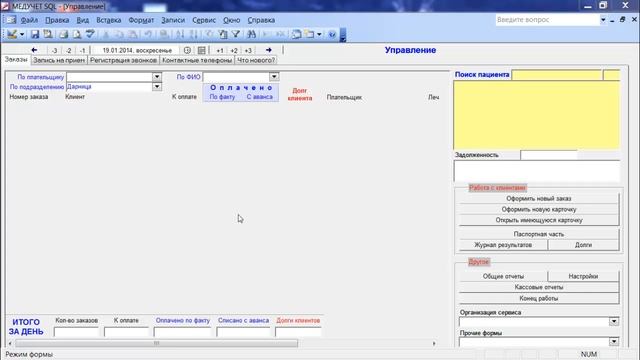Screen dimensions: 640x360
Task: Go to next day with right arrow
Action: (x=269, y=50)
